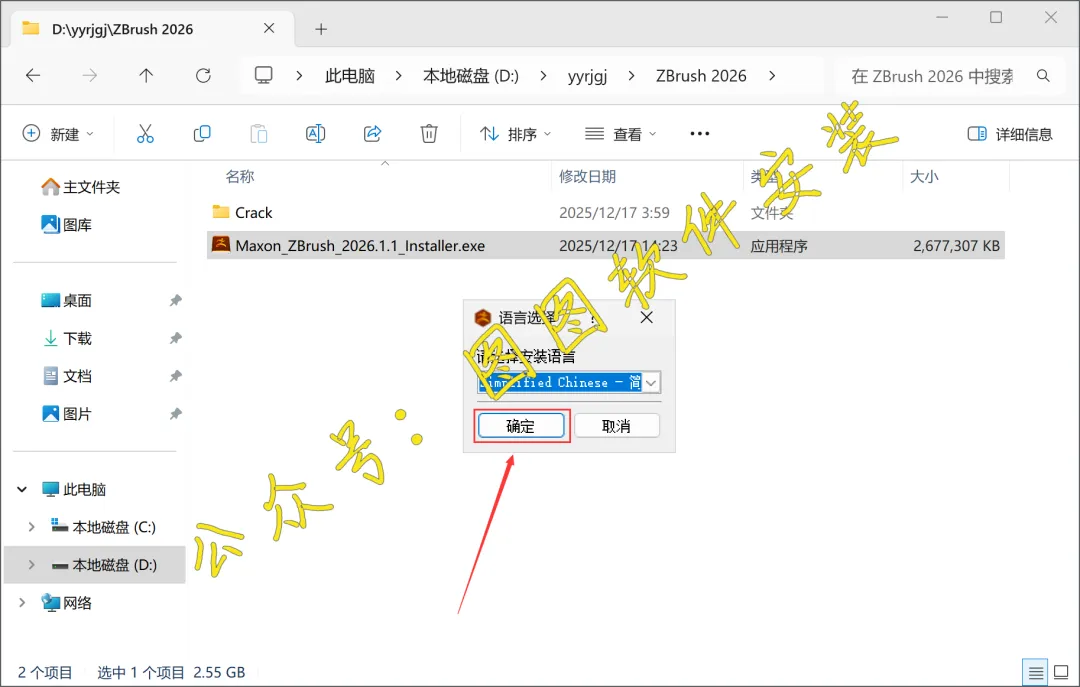Sort by 名称 column header
Screen dimensions: 1080x687
[x=240, y=176]
